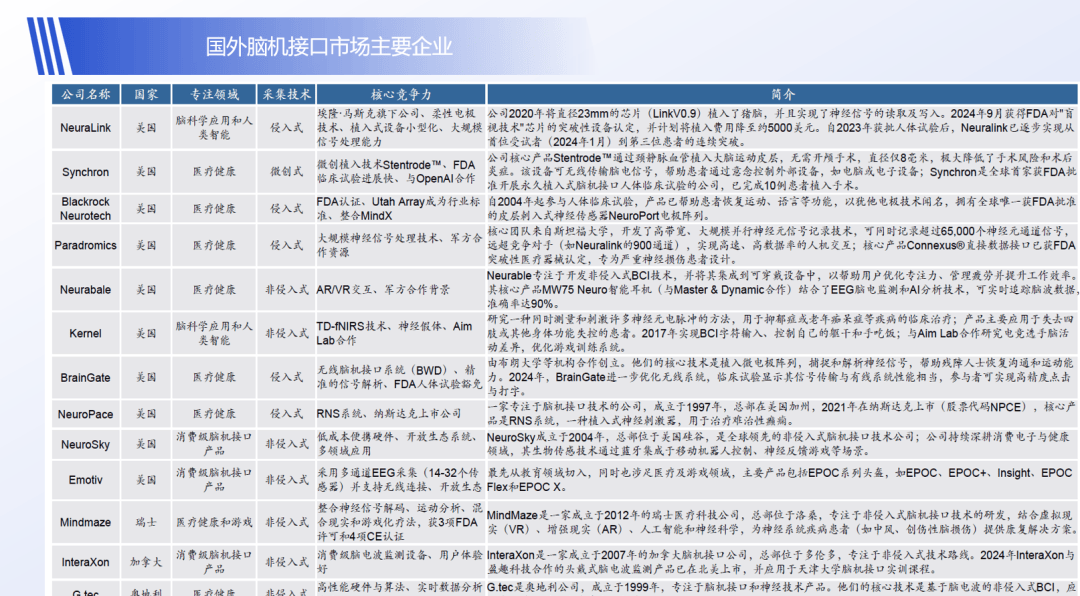
Task: Select the 简介 column header
Action: [x=782, y=94]
